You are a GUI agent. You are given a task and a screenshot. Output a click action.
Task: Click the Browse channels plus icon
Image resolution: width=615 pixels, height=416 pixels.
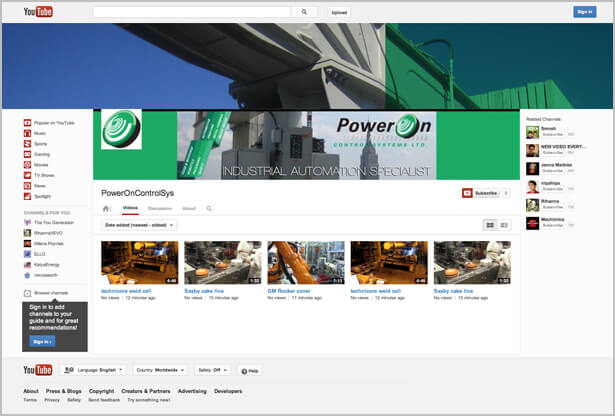(27, 293)
